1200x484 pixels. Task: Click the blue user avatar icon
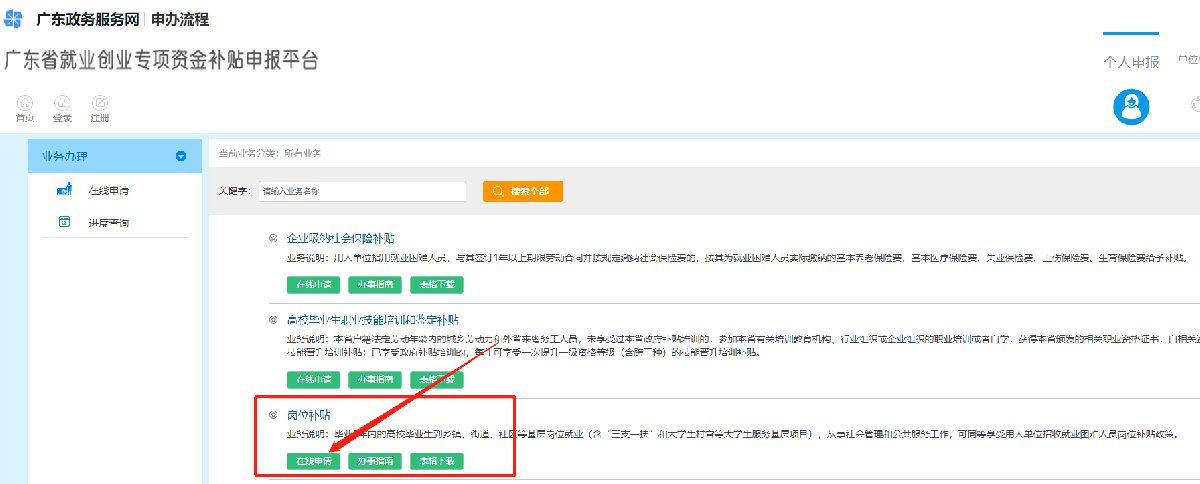point(1131,108)
